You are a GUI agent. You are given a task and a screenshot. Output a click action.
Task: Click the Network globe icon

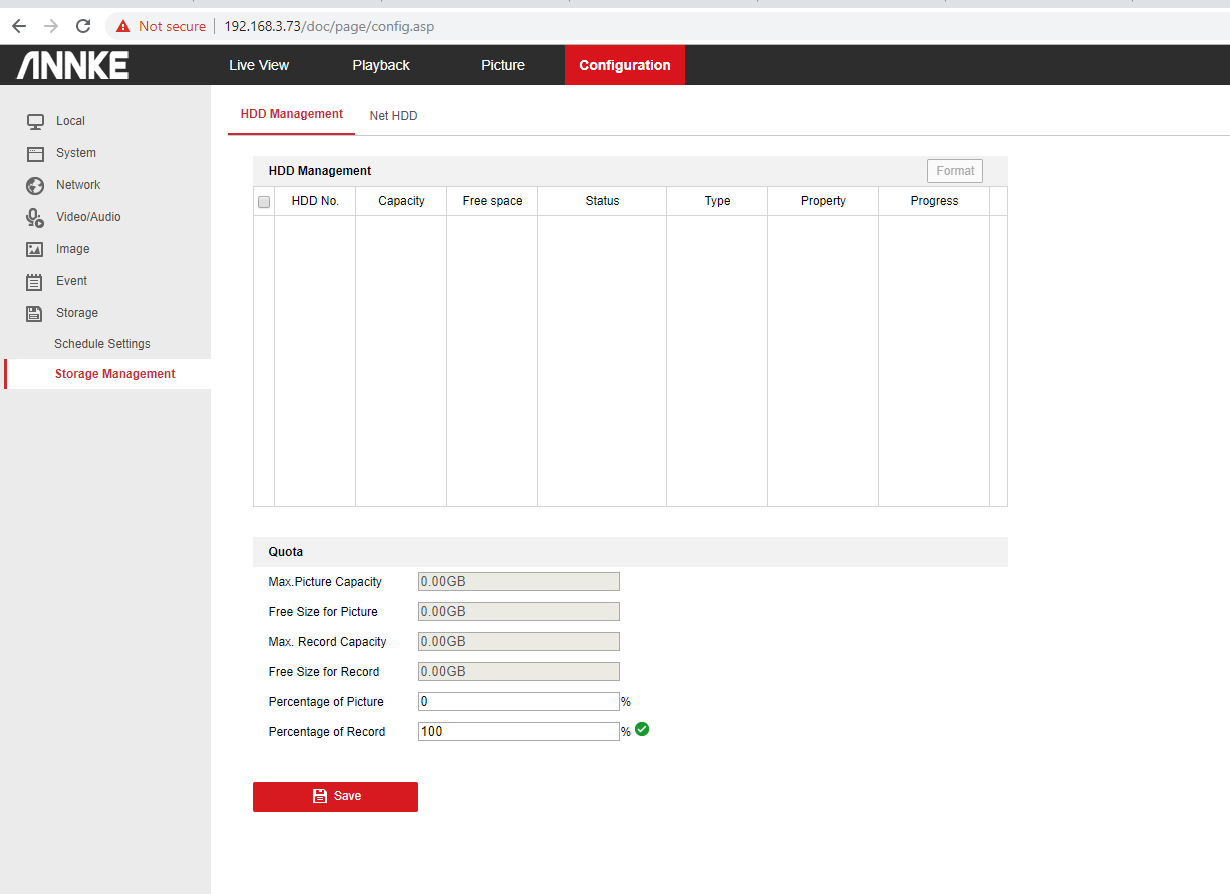click(35, 185)
